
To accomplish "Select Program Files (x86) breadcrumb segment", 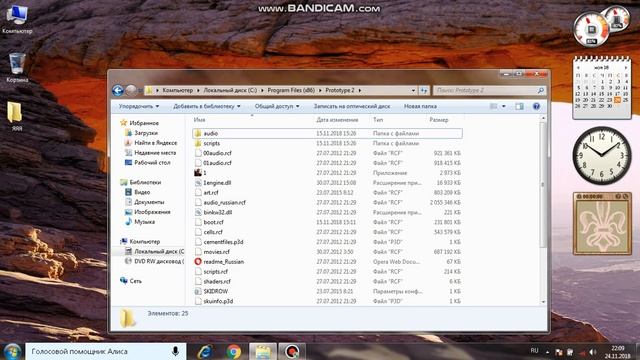I will point(291,90).
